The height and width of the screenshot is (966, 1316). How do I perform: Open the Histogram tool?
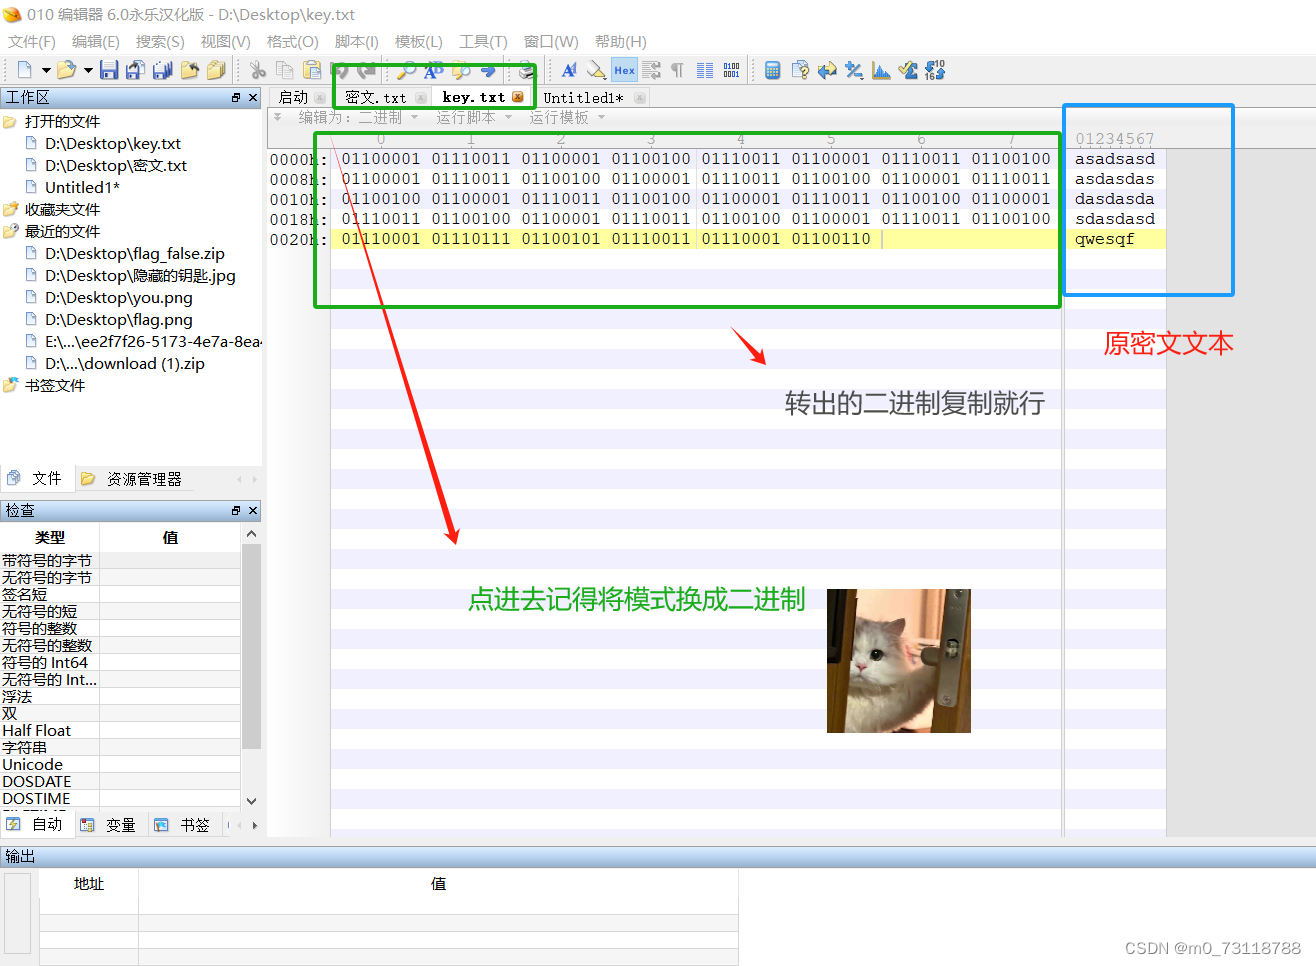pos(880,70)
